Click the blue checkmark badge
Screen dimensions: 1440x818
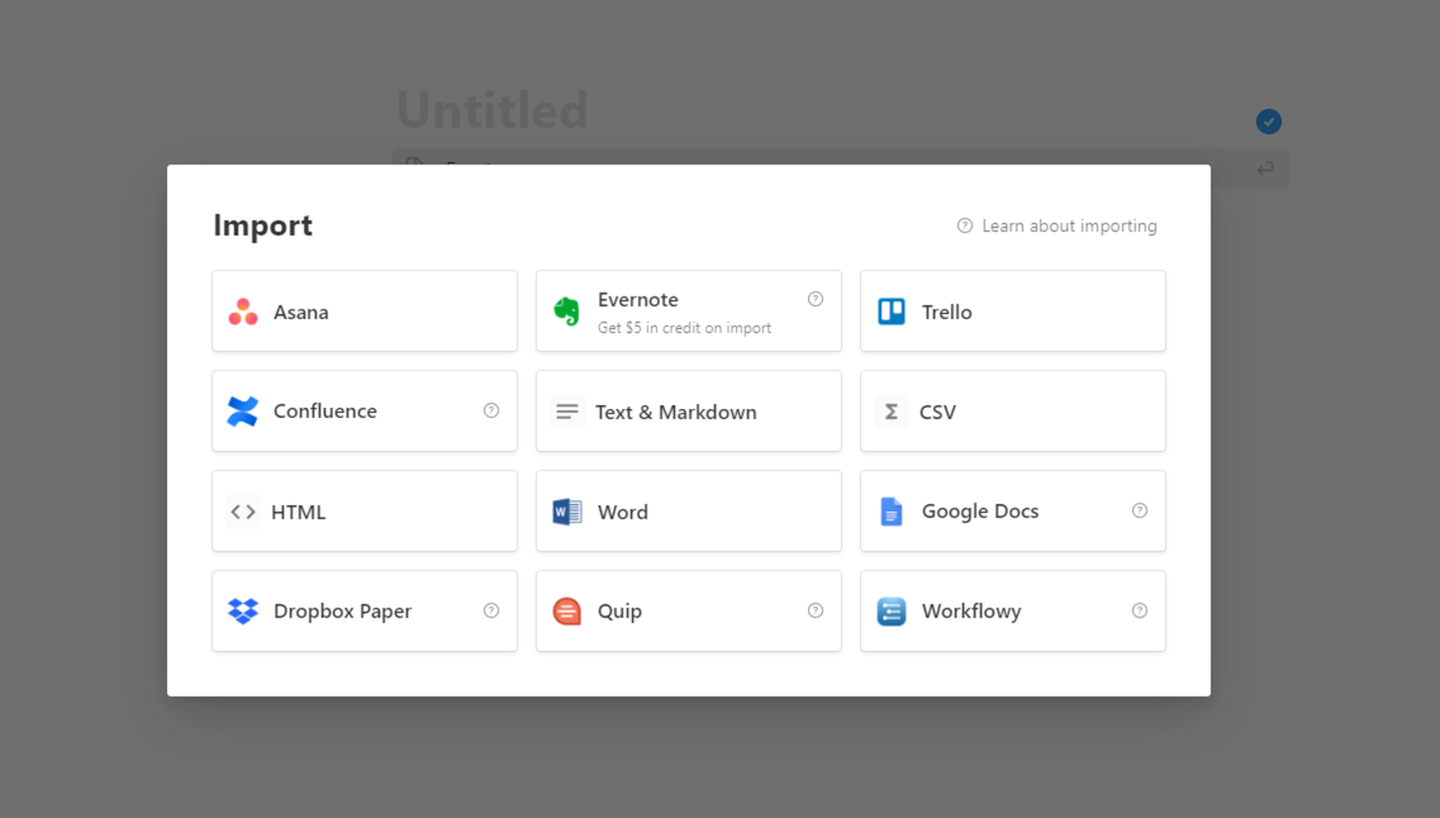click(x=1269, y=122)
